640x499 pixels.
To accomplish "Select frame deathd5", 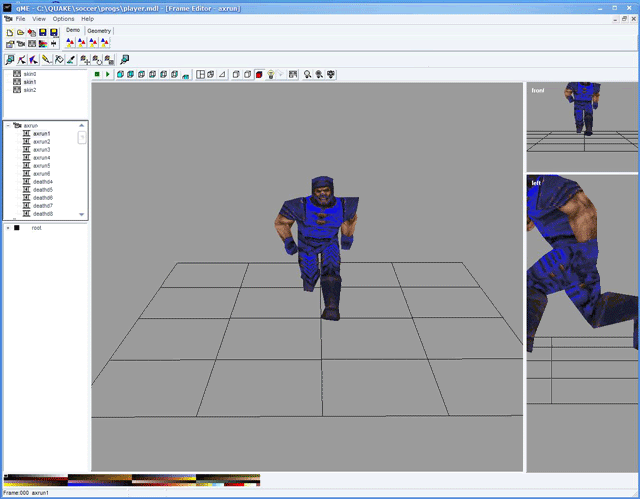I will [42, 190].
